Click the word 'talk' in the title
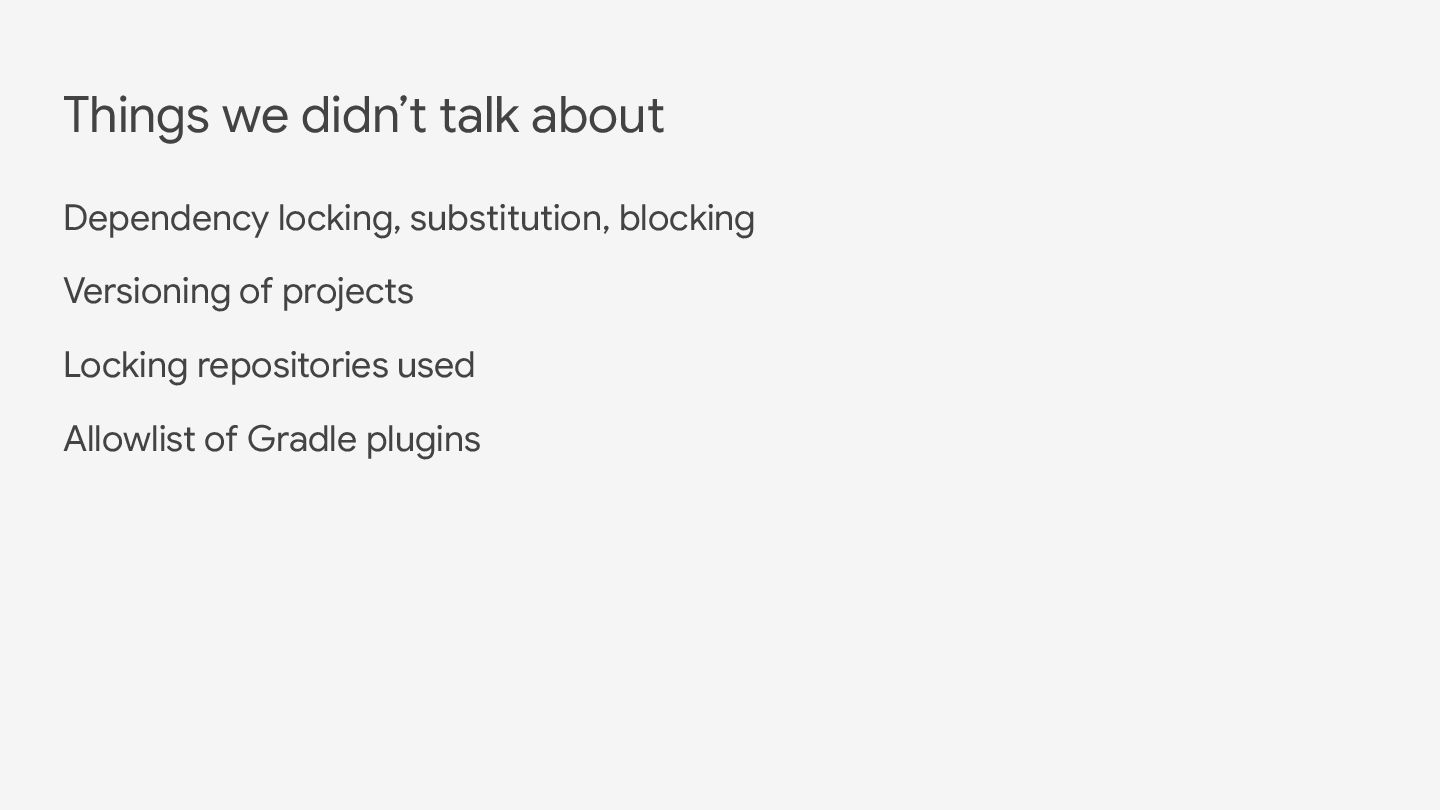The height and width of the screenshot is (810, 1440). tap(479, 115)
